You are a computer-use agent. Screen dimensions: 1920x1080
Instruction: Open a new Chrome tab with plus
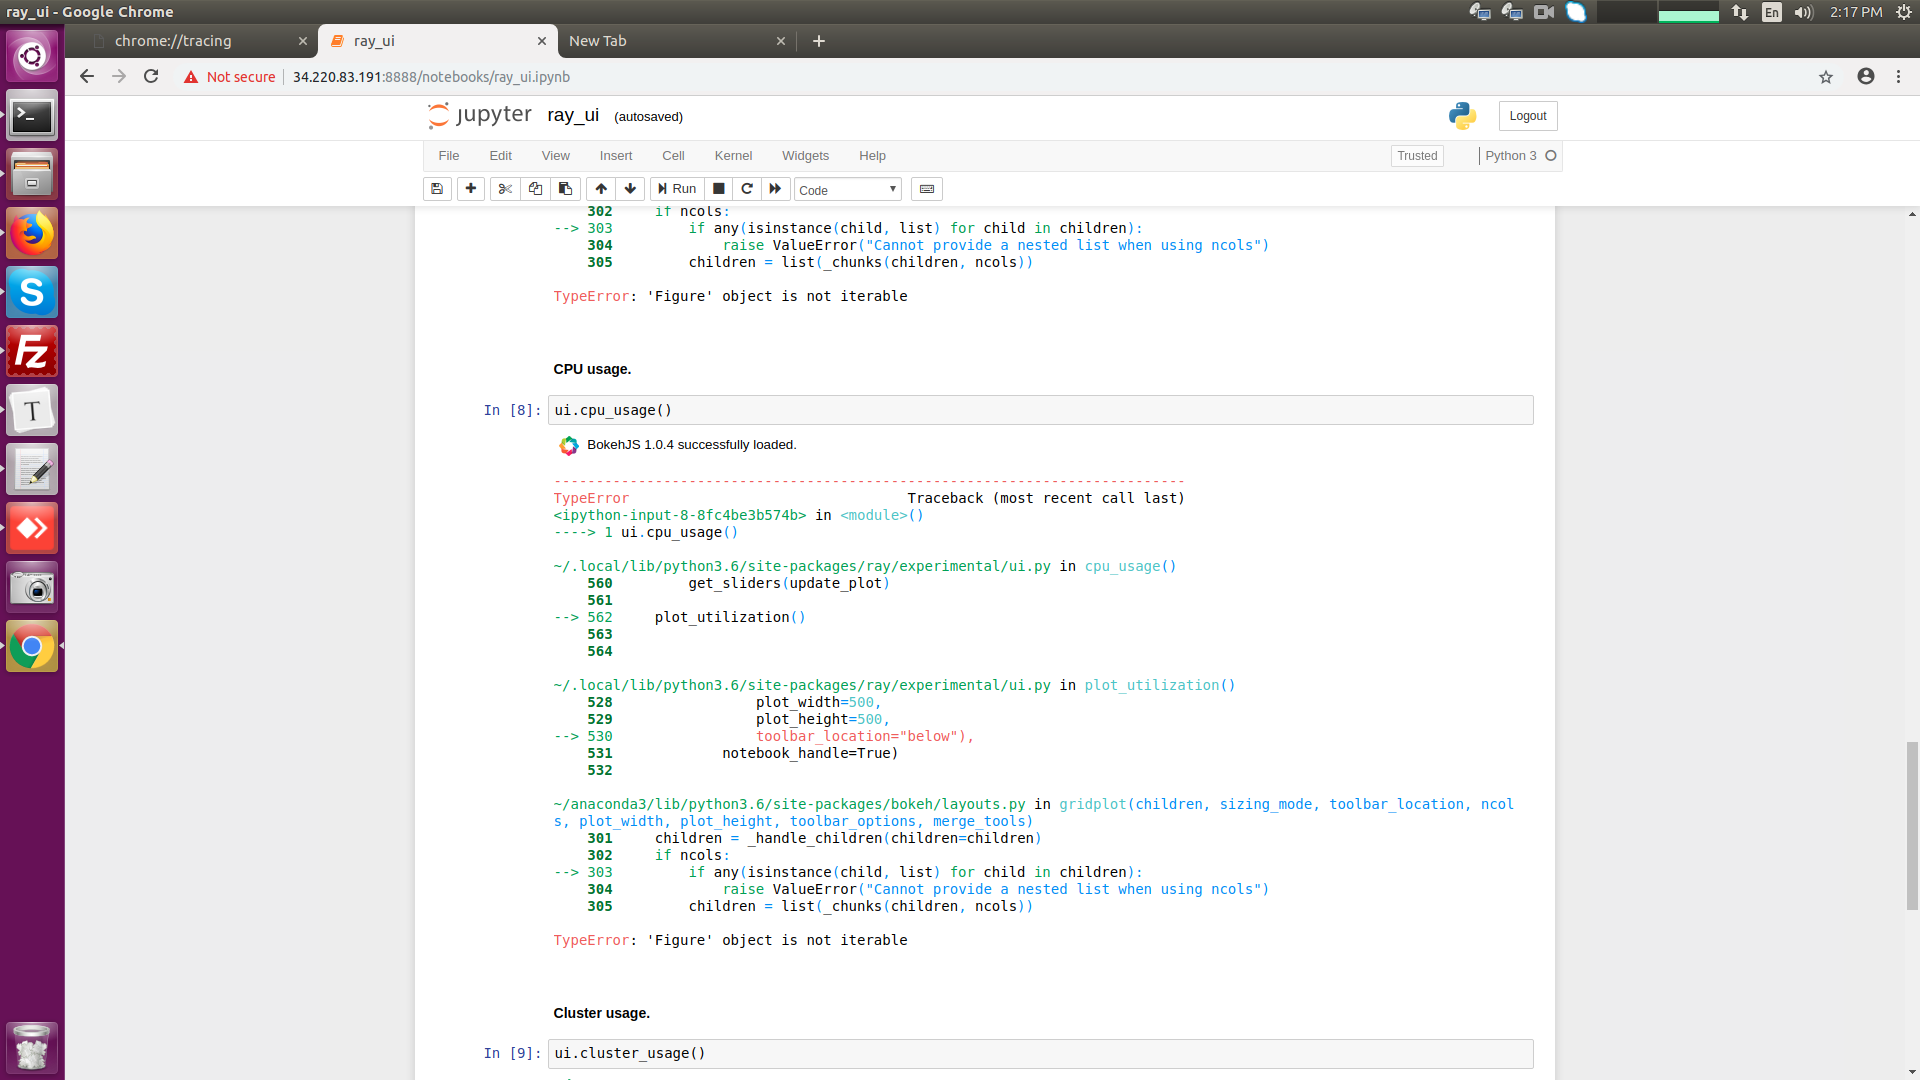pyautogui.click(x=819, y=41)
